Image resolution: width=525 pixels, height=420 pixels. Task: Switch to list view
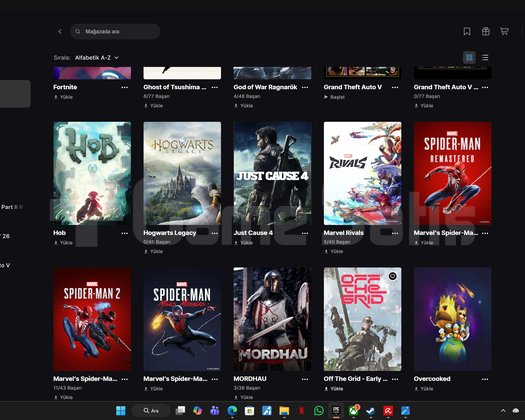pyautogui.click(x=484, y=58)
